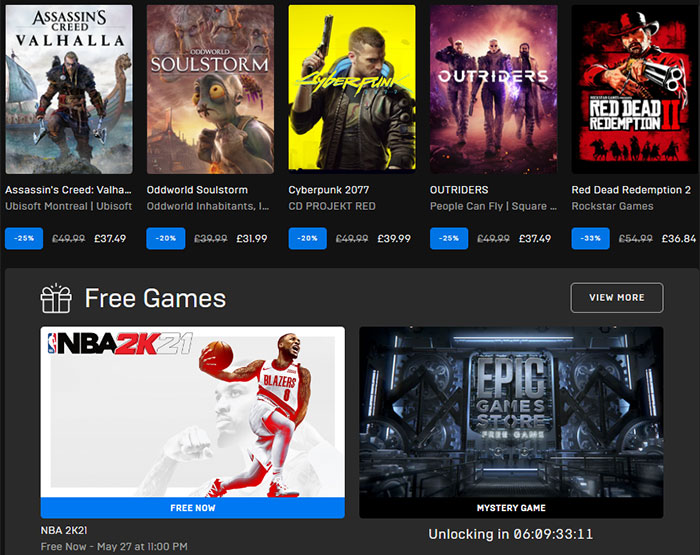Image resolution: width=700 pixels, height=555 pixels.
Task: Click the CD PROJEKT RED publisher text
Action: (x=332, y=206)
